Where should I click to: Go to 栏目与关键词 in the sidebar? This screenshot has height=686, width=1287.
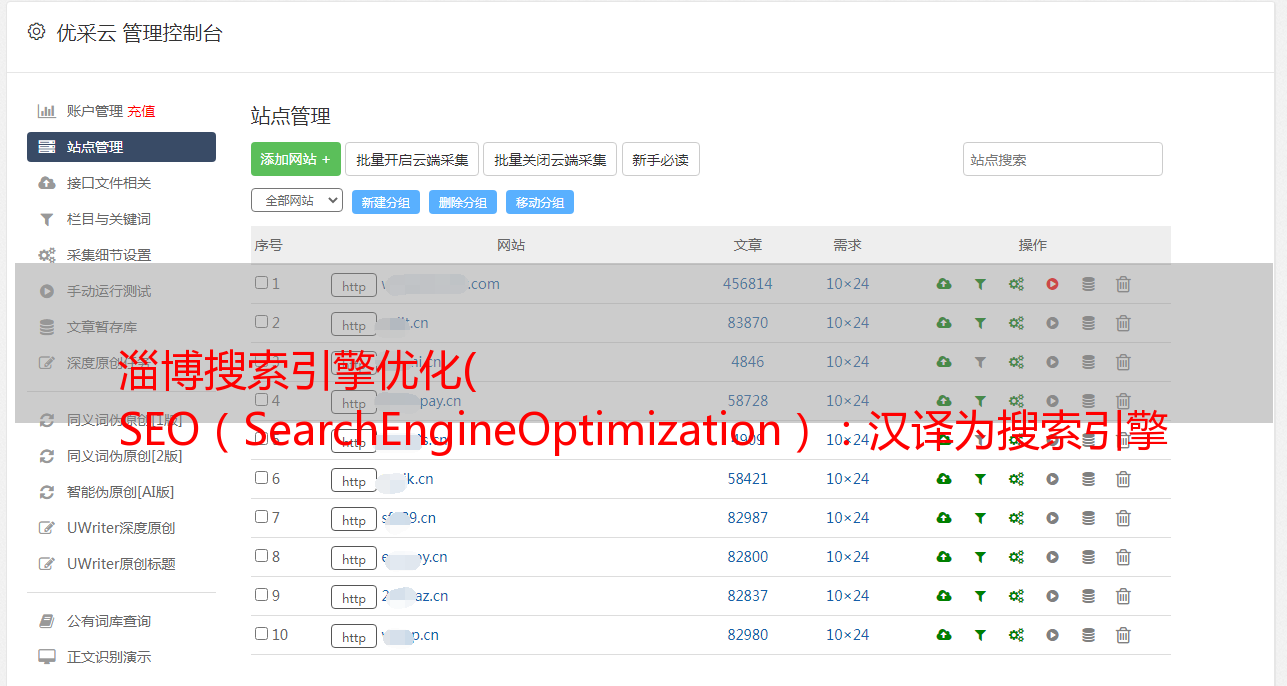tap(109, 219)
